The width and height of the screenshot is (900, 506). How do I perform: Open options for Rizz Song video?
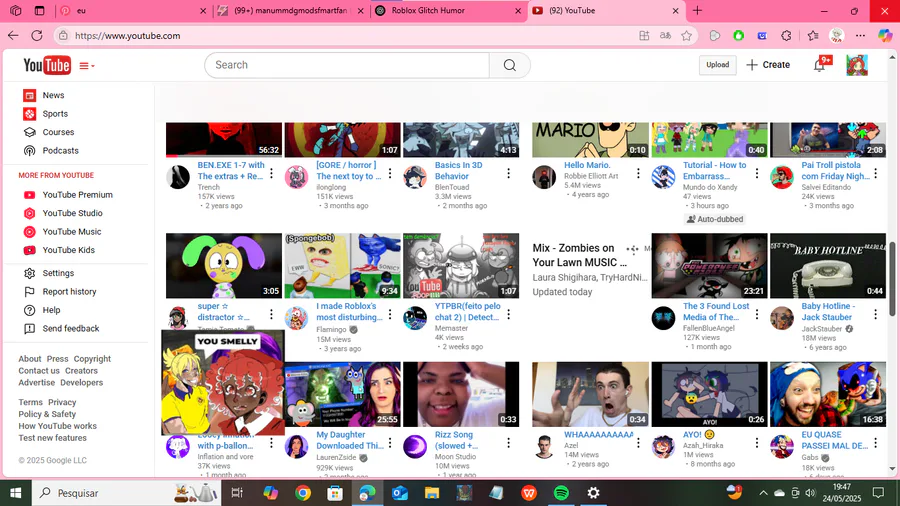tap(509, 443)
